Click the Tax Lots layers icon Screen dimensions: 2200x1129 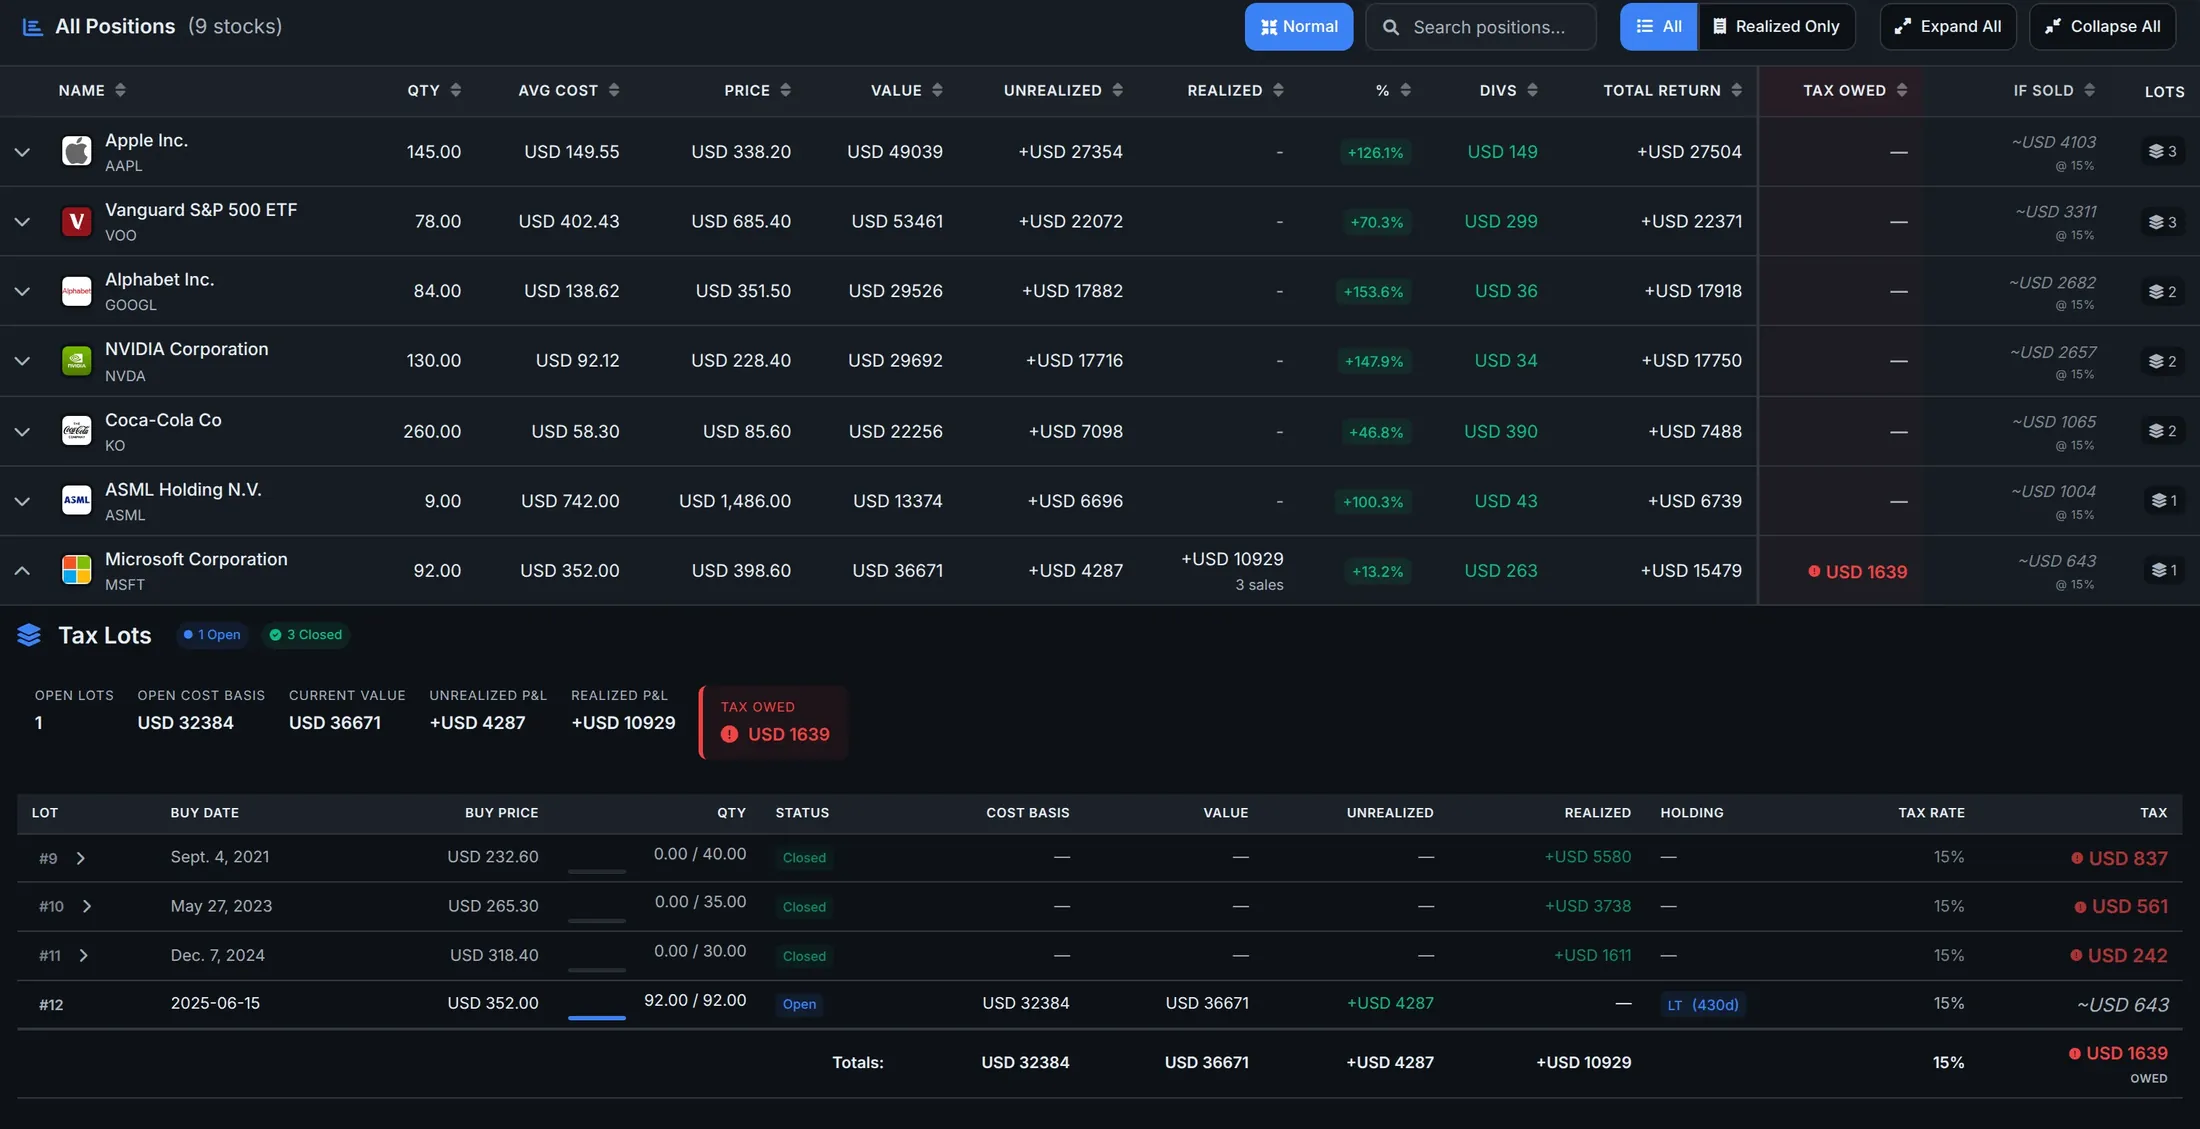tap(29, 635)
